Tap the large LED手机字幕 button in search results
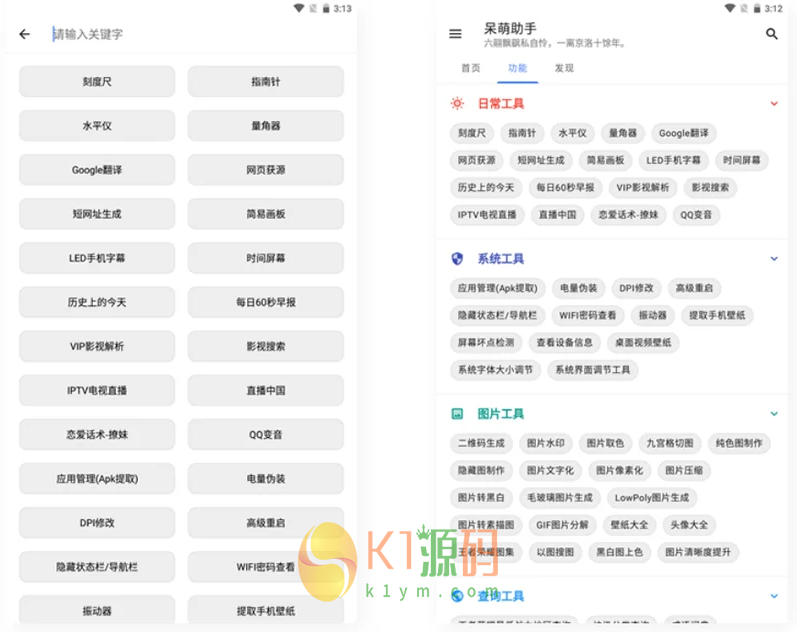This screenshot has width=797, height=632. click(97, 258)
